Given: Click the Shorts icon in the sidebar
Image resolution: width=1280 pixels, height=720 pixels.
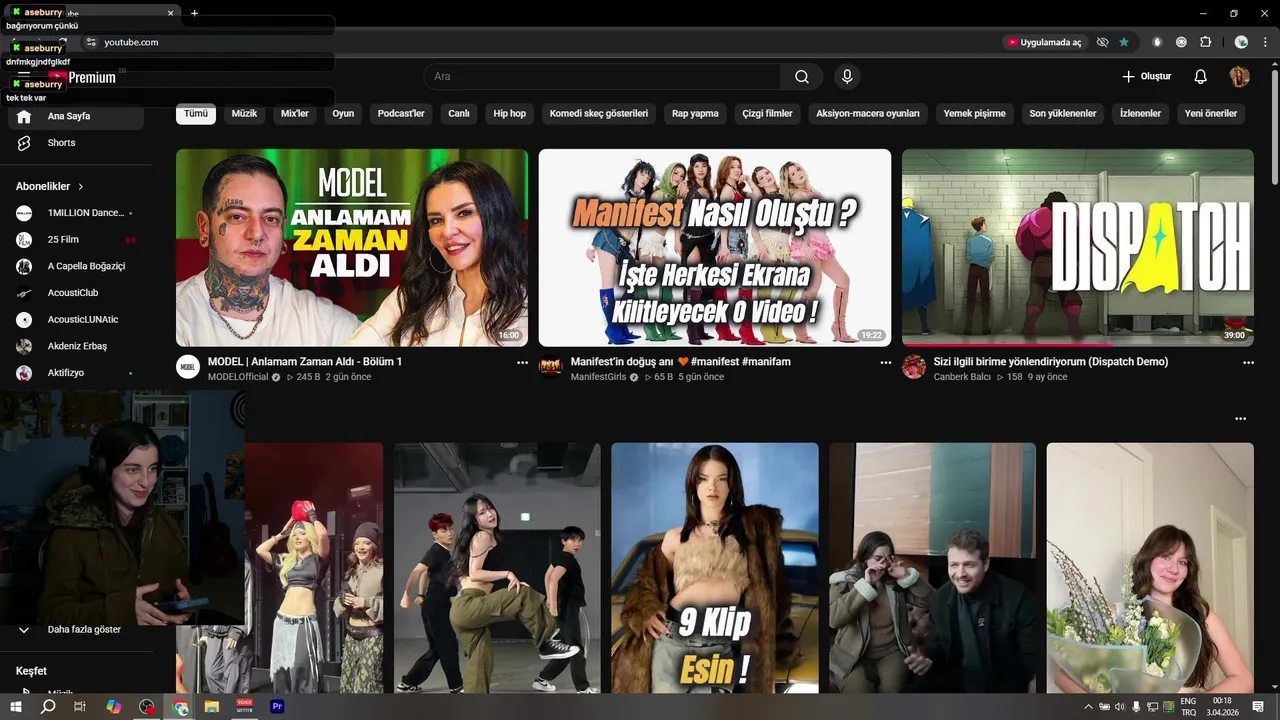Looking at the screenshot, I should click(24, 143).
